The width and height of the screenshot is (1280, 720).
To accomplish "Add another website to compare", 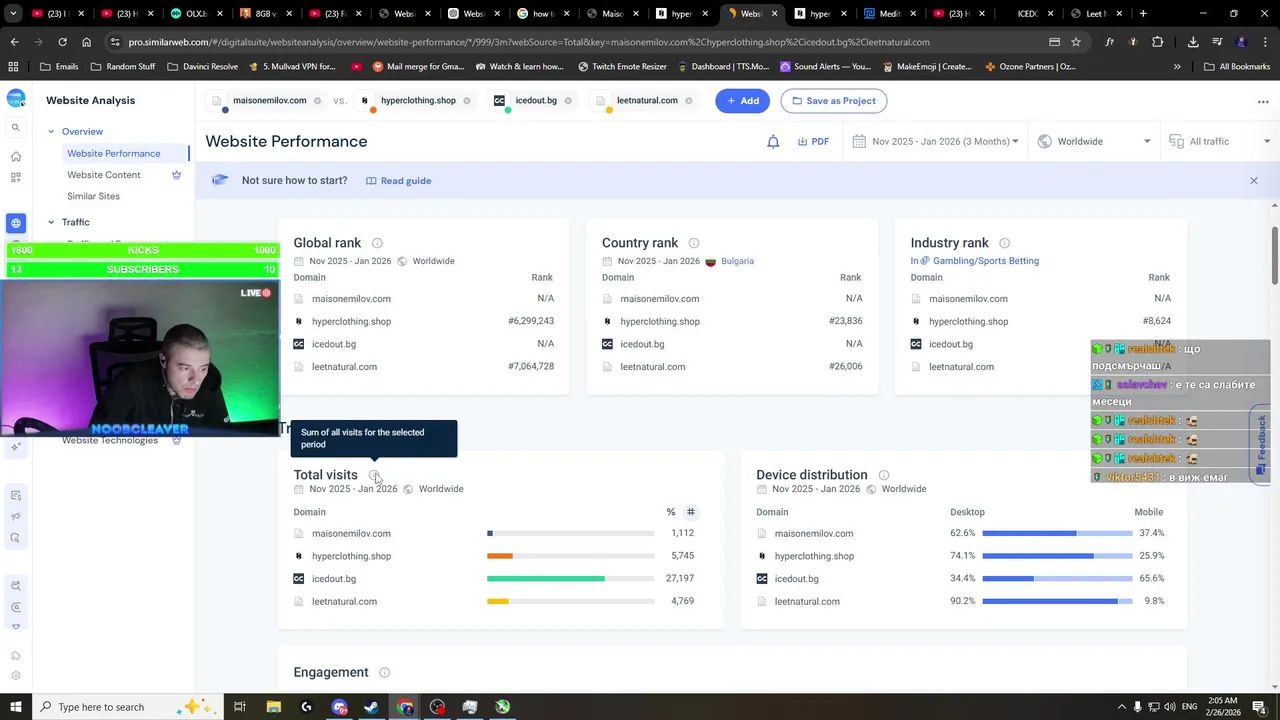I will point(742,101).
